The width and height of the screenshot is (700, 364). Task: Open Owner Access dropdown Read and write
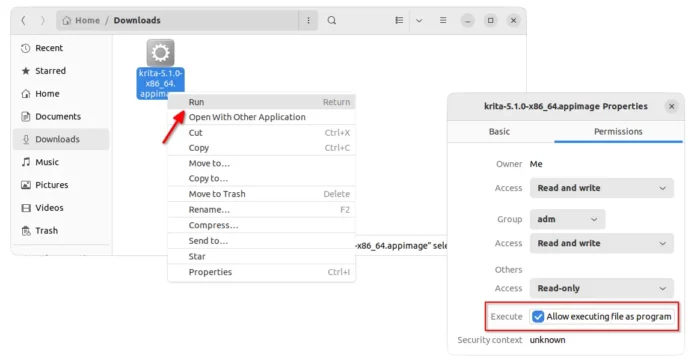tap(602, 188)
